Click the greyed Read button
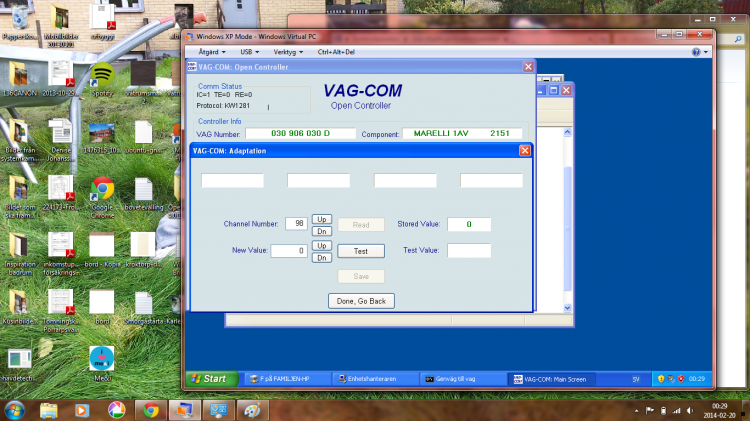The image size is (750, 421). [x=361, y=225]
